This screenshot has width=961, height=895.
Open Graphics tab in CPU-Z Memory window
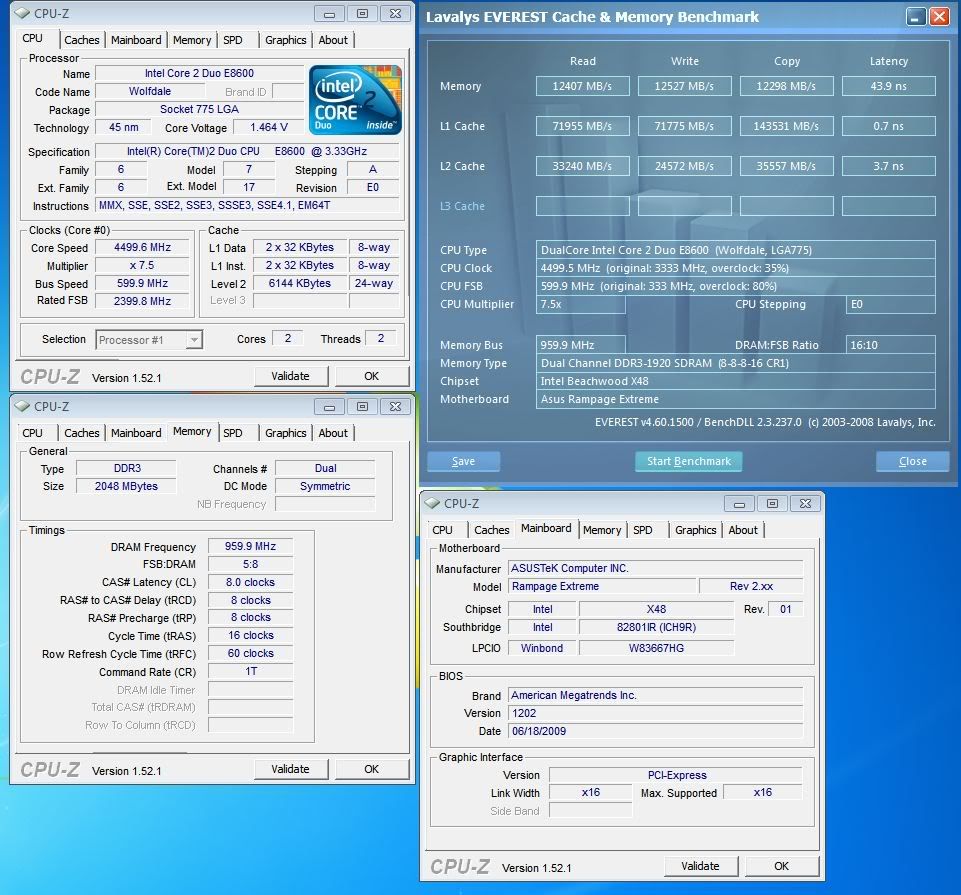coord(286,433)
